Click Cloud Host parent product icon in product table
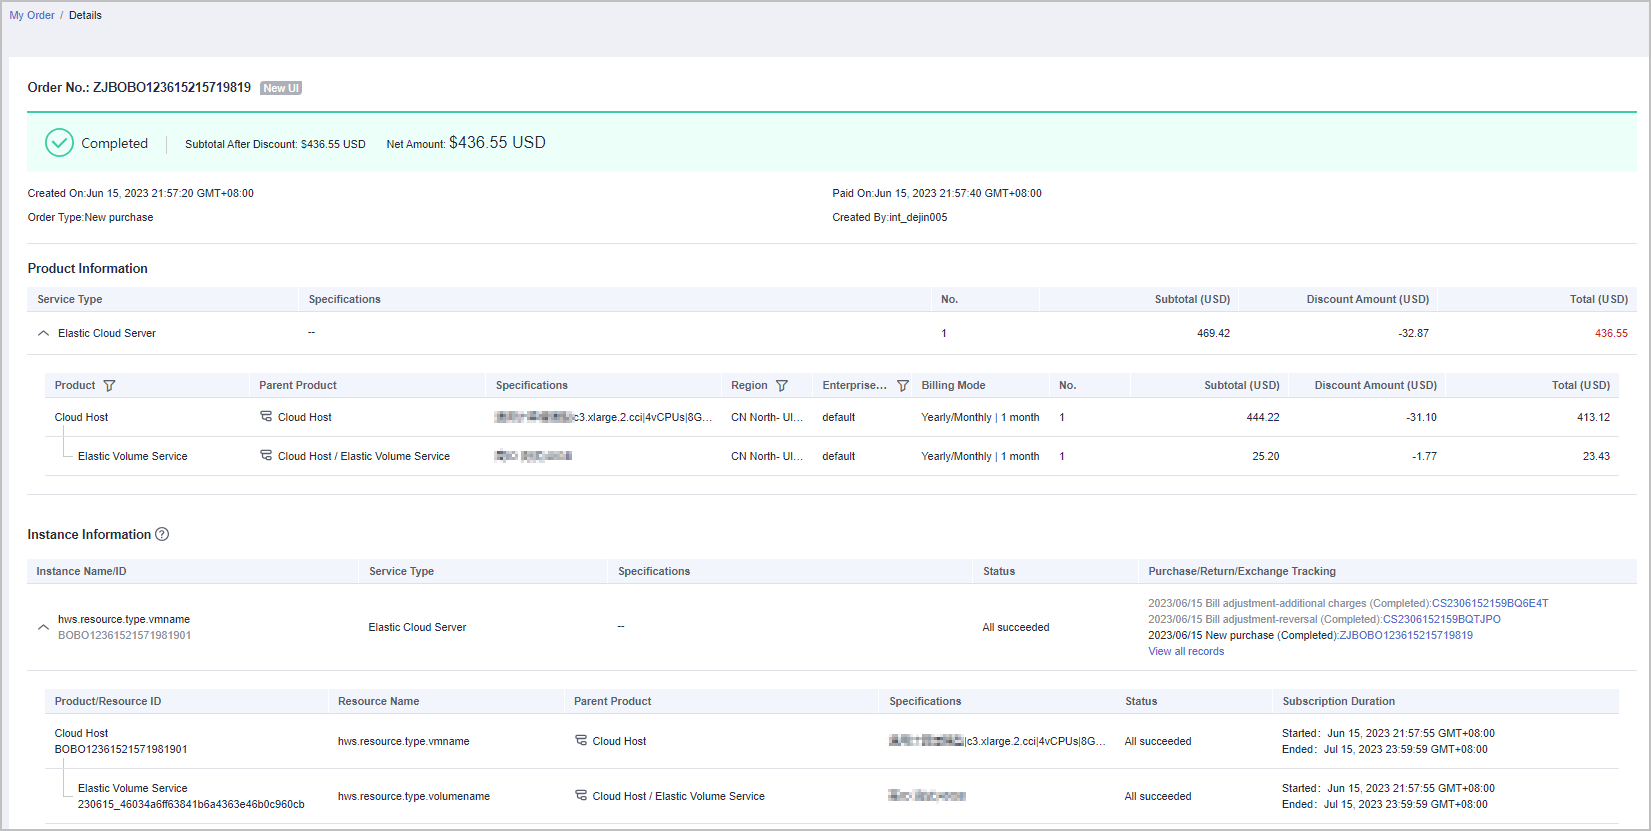The width and height of the screenshot is (1651, 831). (x=266, y=417)
